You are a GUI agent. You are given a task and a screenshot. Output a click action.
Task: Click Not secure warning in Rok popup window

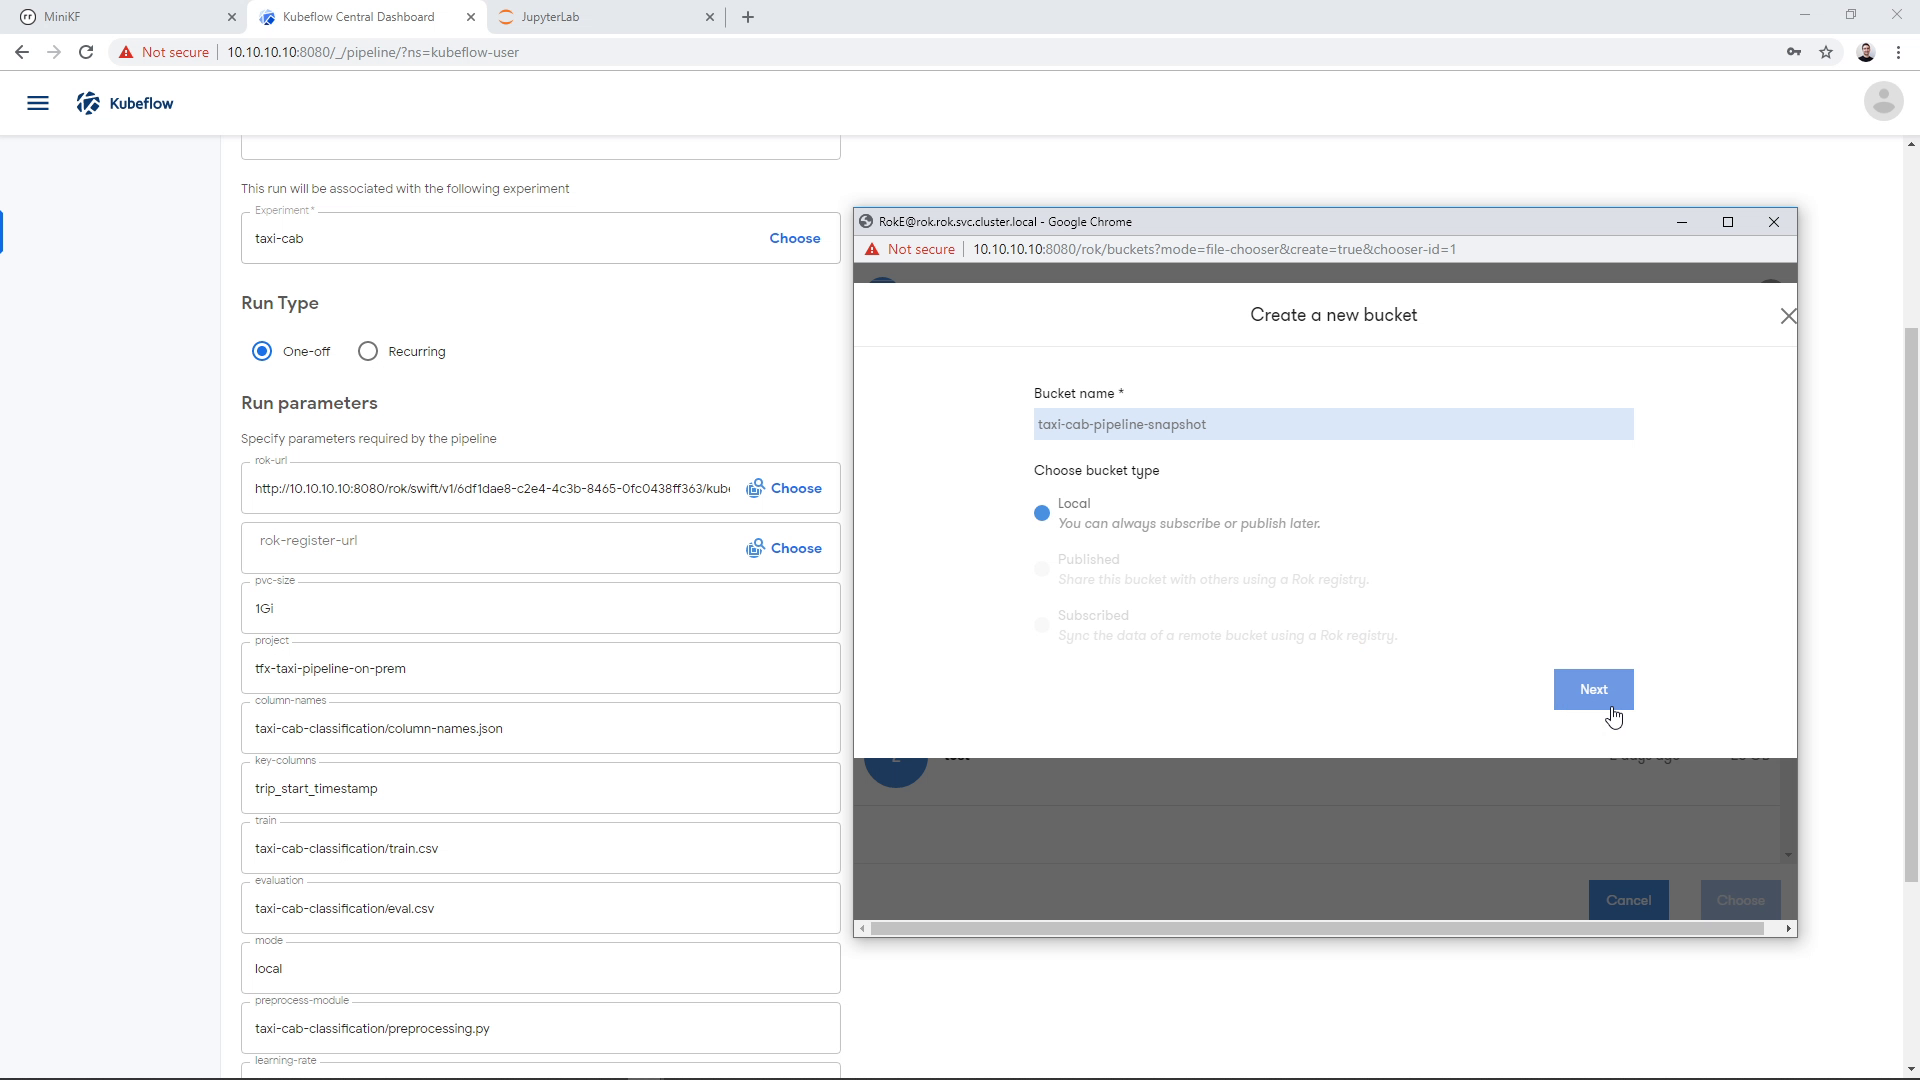pos(910,249)
